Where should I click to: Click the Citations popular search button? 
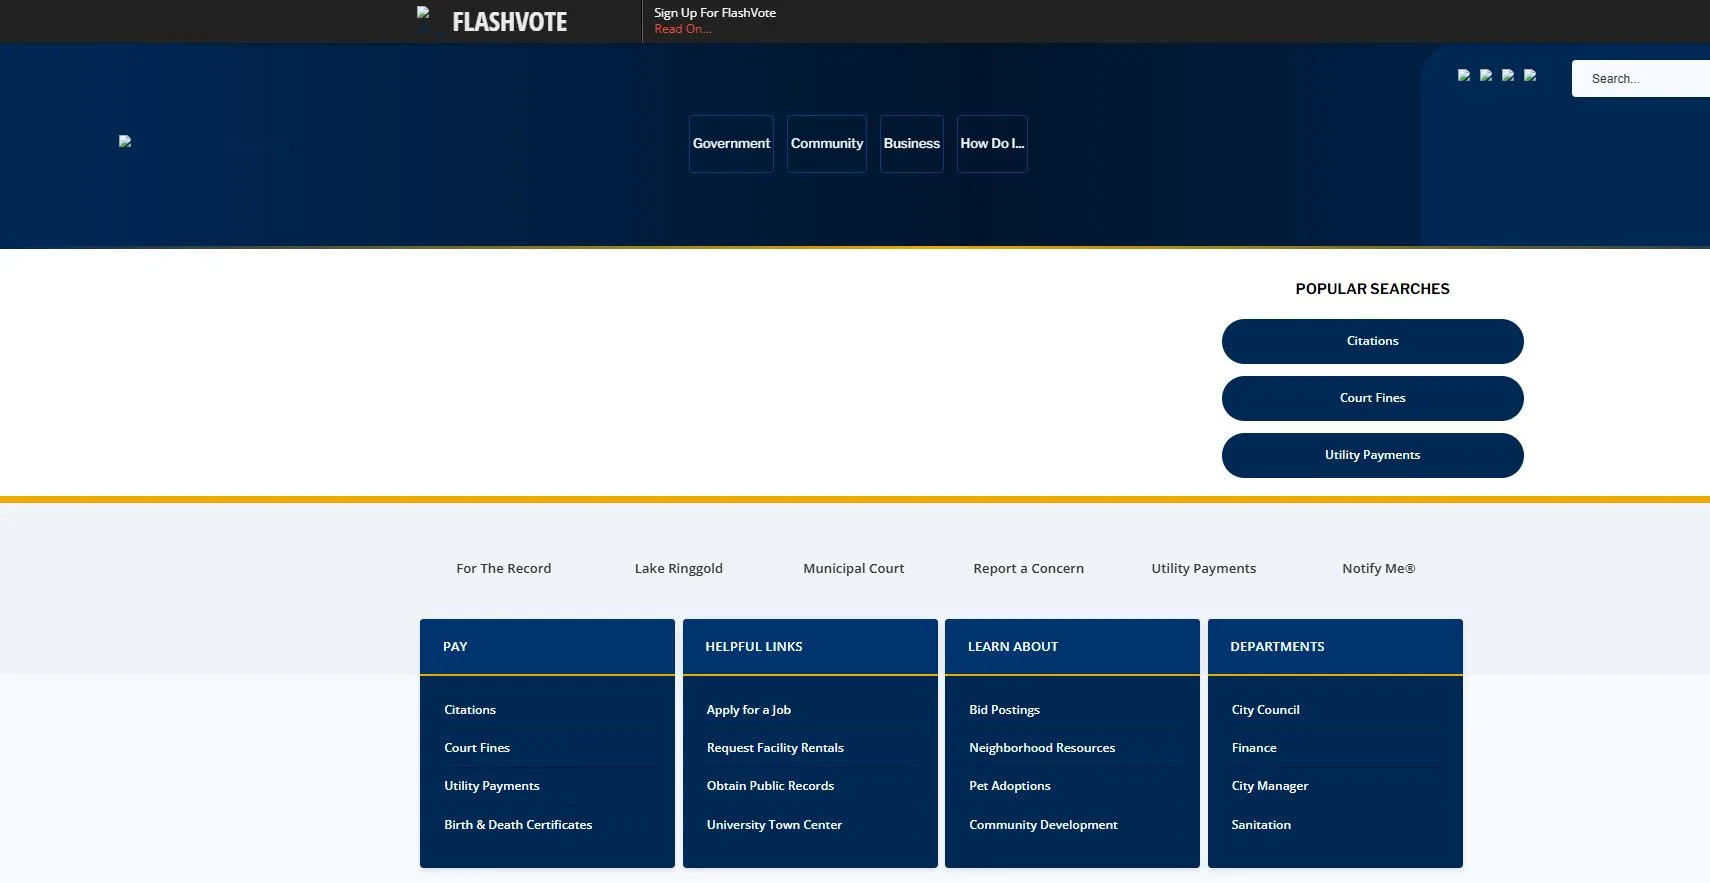coord(1373,341)
